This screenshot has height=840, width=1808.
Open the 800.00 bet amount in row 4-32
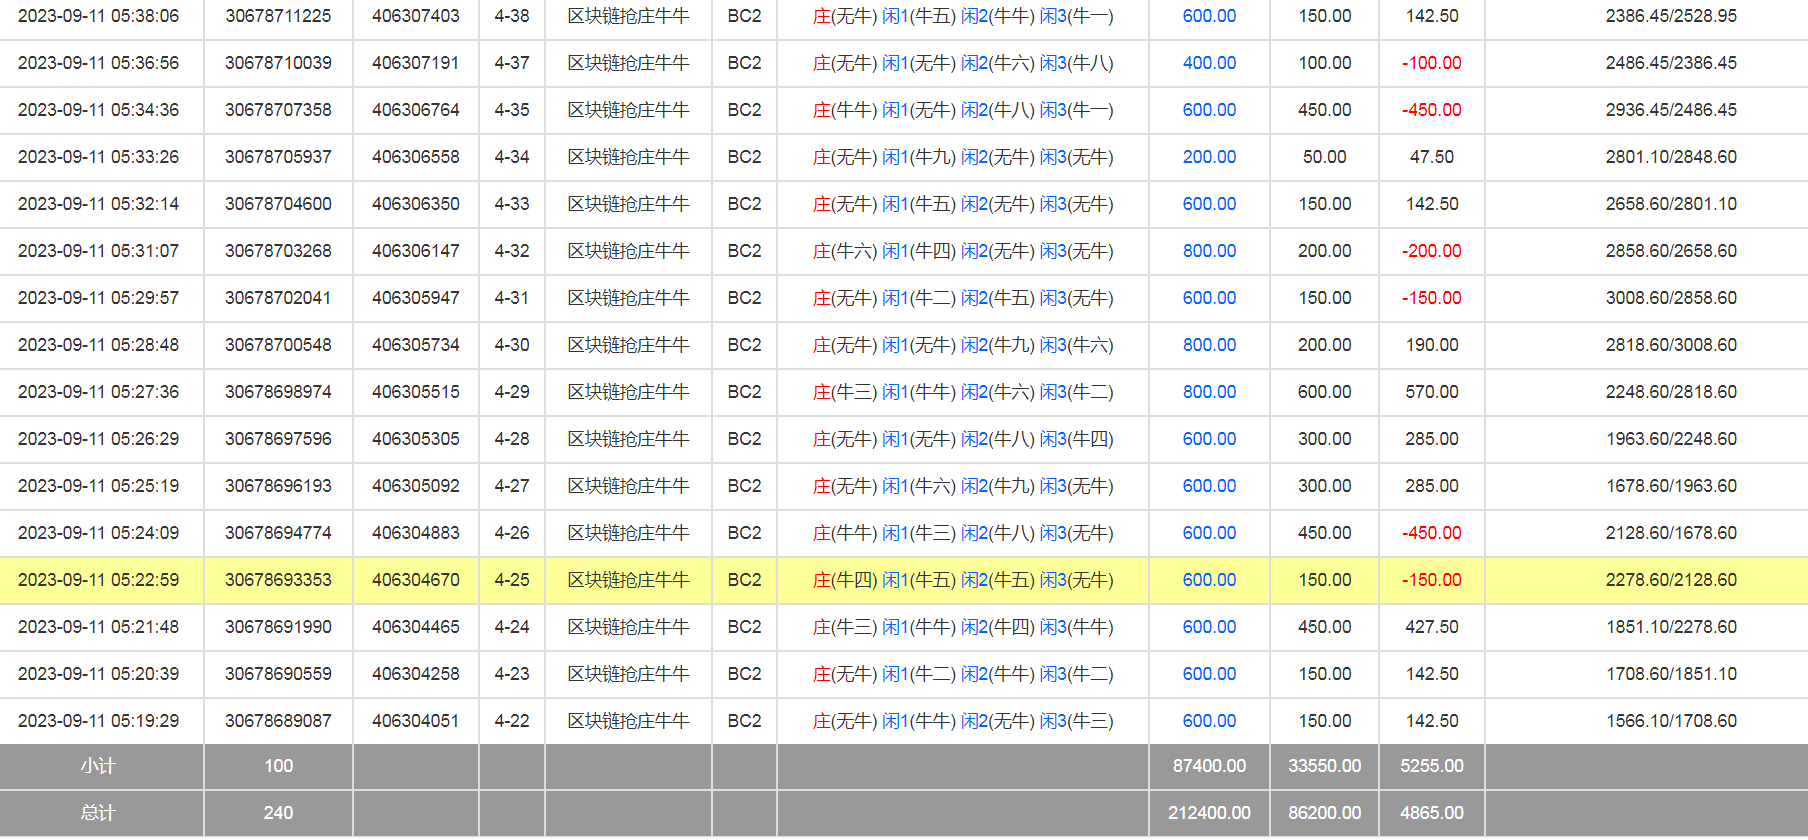click(x=1209, y=251)
